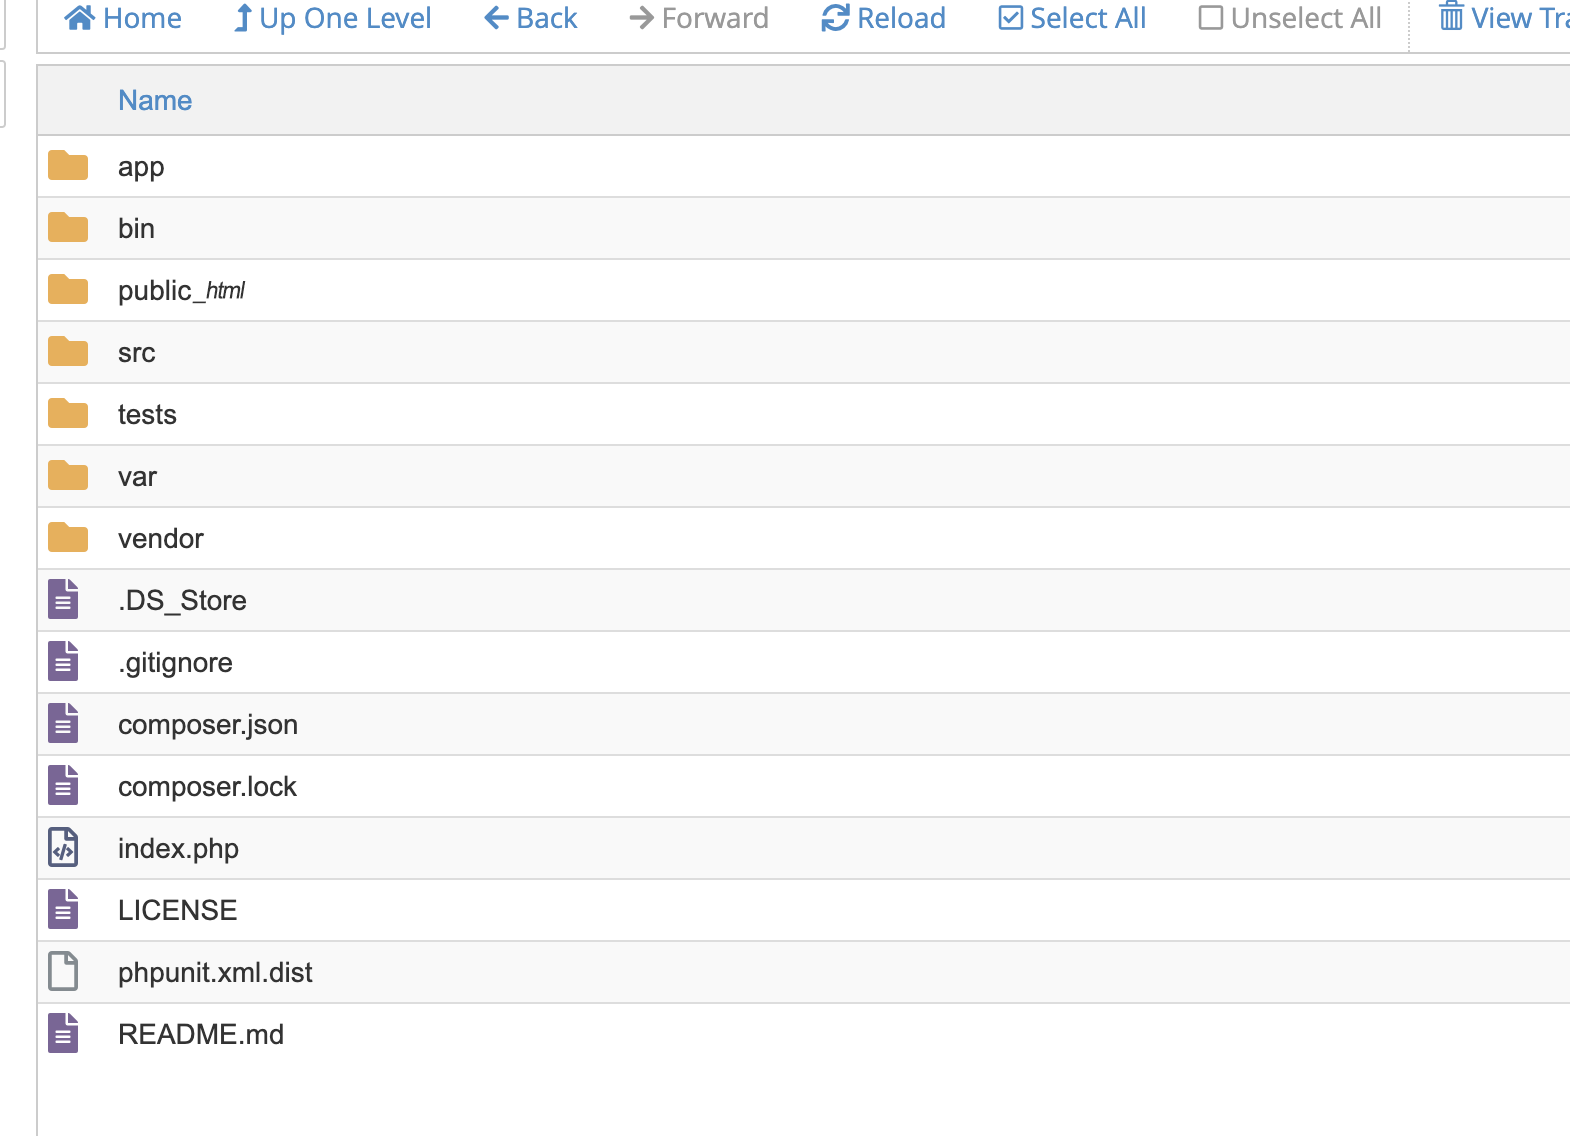Click the phpunit.xml.dist blank file icon
The image size is (1570, 1136).
(63, 972)
